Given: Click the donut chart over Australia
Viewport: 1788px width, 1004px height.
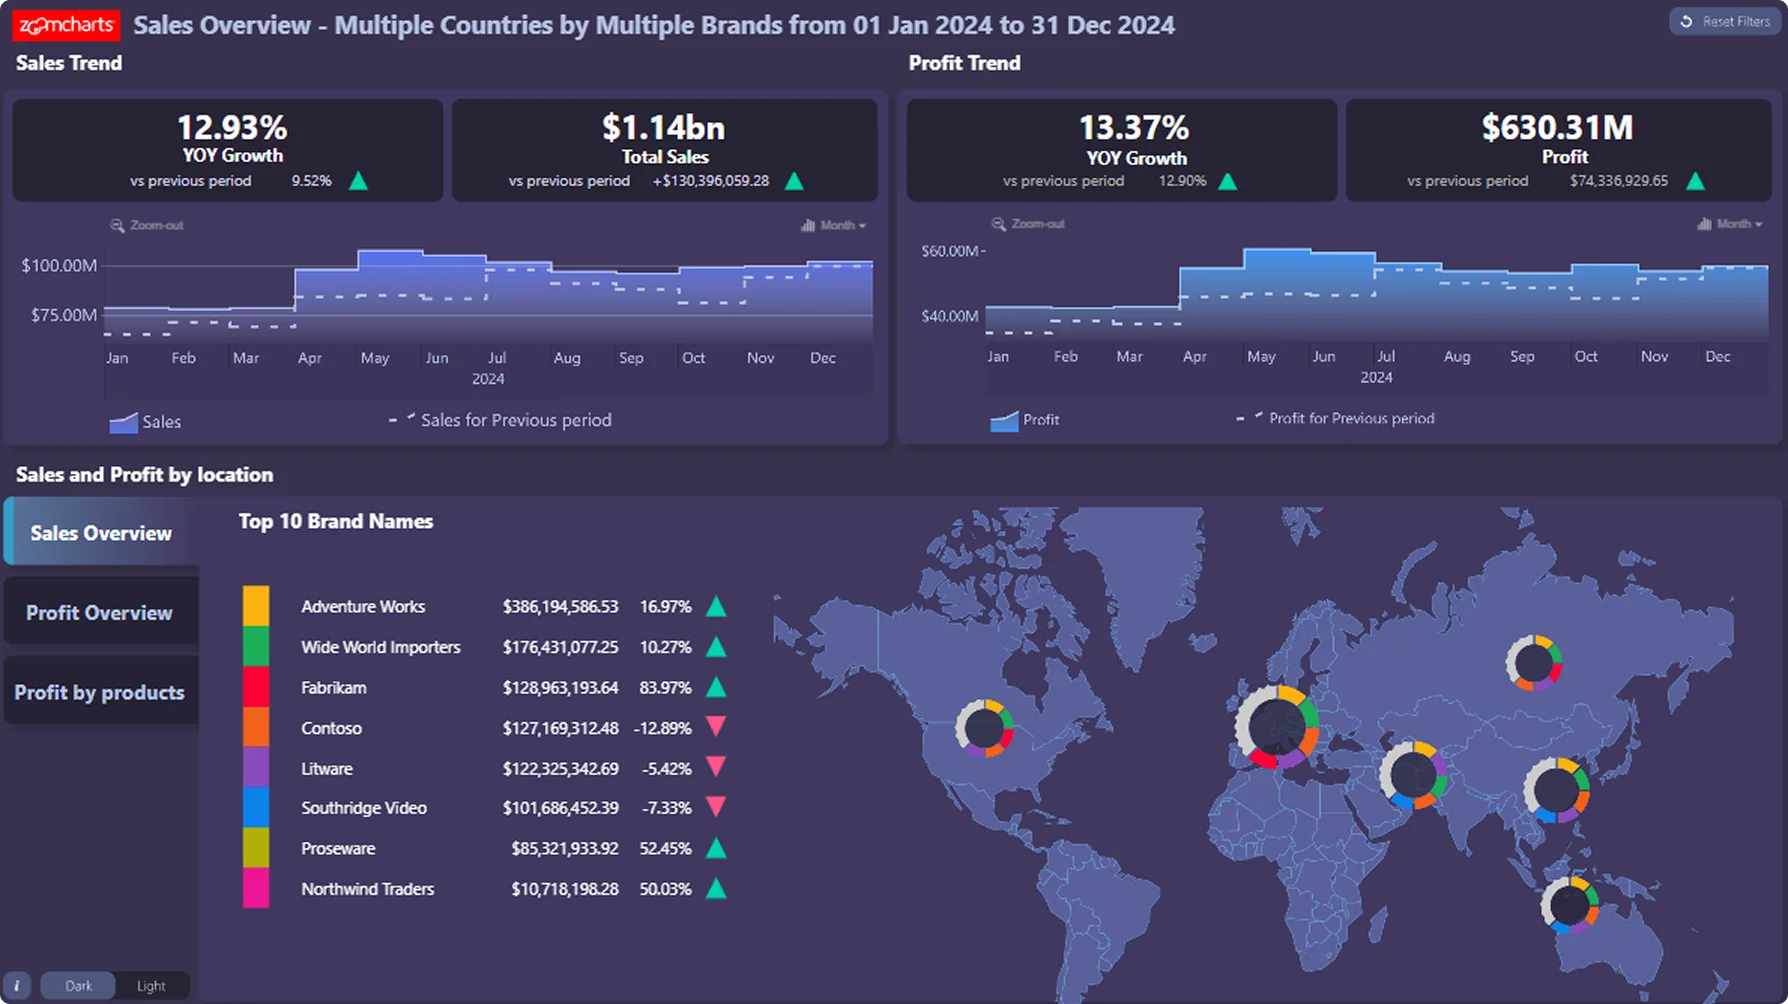Looking at the screenshot, I should coord(1568,905).
